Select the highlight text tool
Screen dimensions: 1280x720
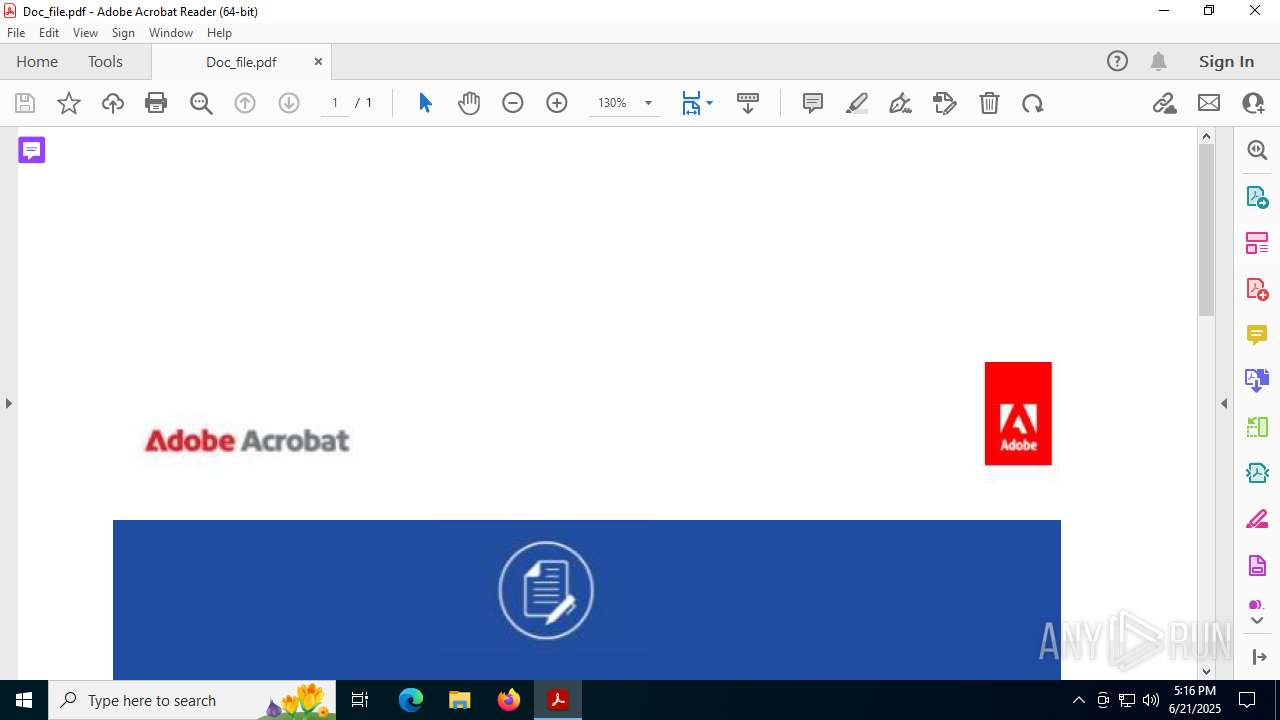pyautogui.click(x=857, y=103)
